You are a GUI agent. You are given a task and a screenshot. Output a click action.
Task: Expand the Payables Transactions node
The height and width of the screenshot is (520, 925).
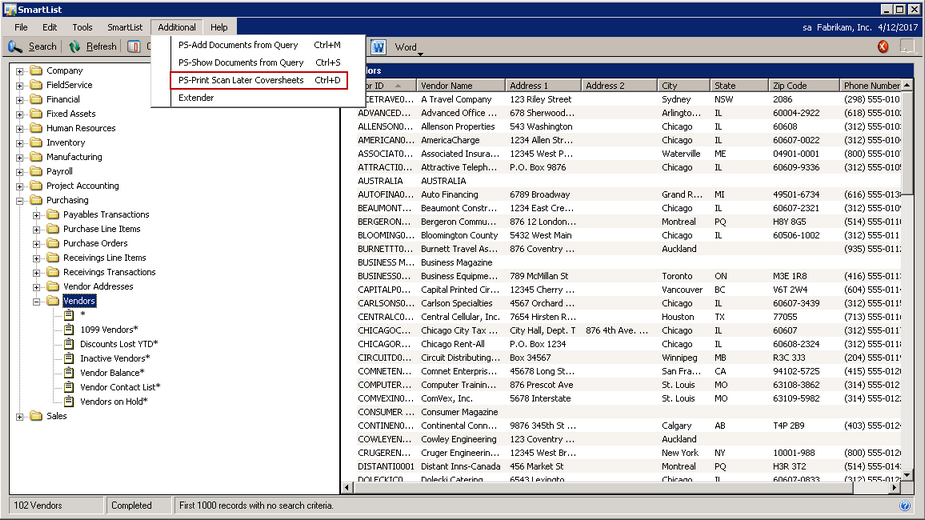37,215
